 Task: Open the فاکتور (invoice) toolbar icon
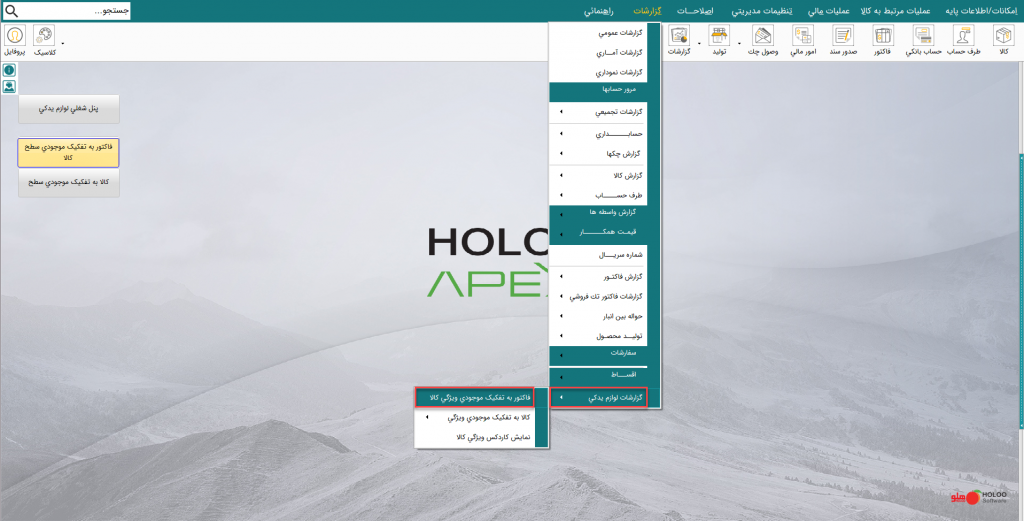(x=883, y=39)
